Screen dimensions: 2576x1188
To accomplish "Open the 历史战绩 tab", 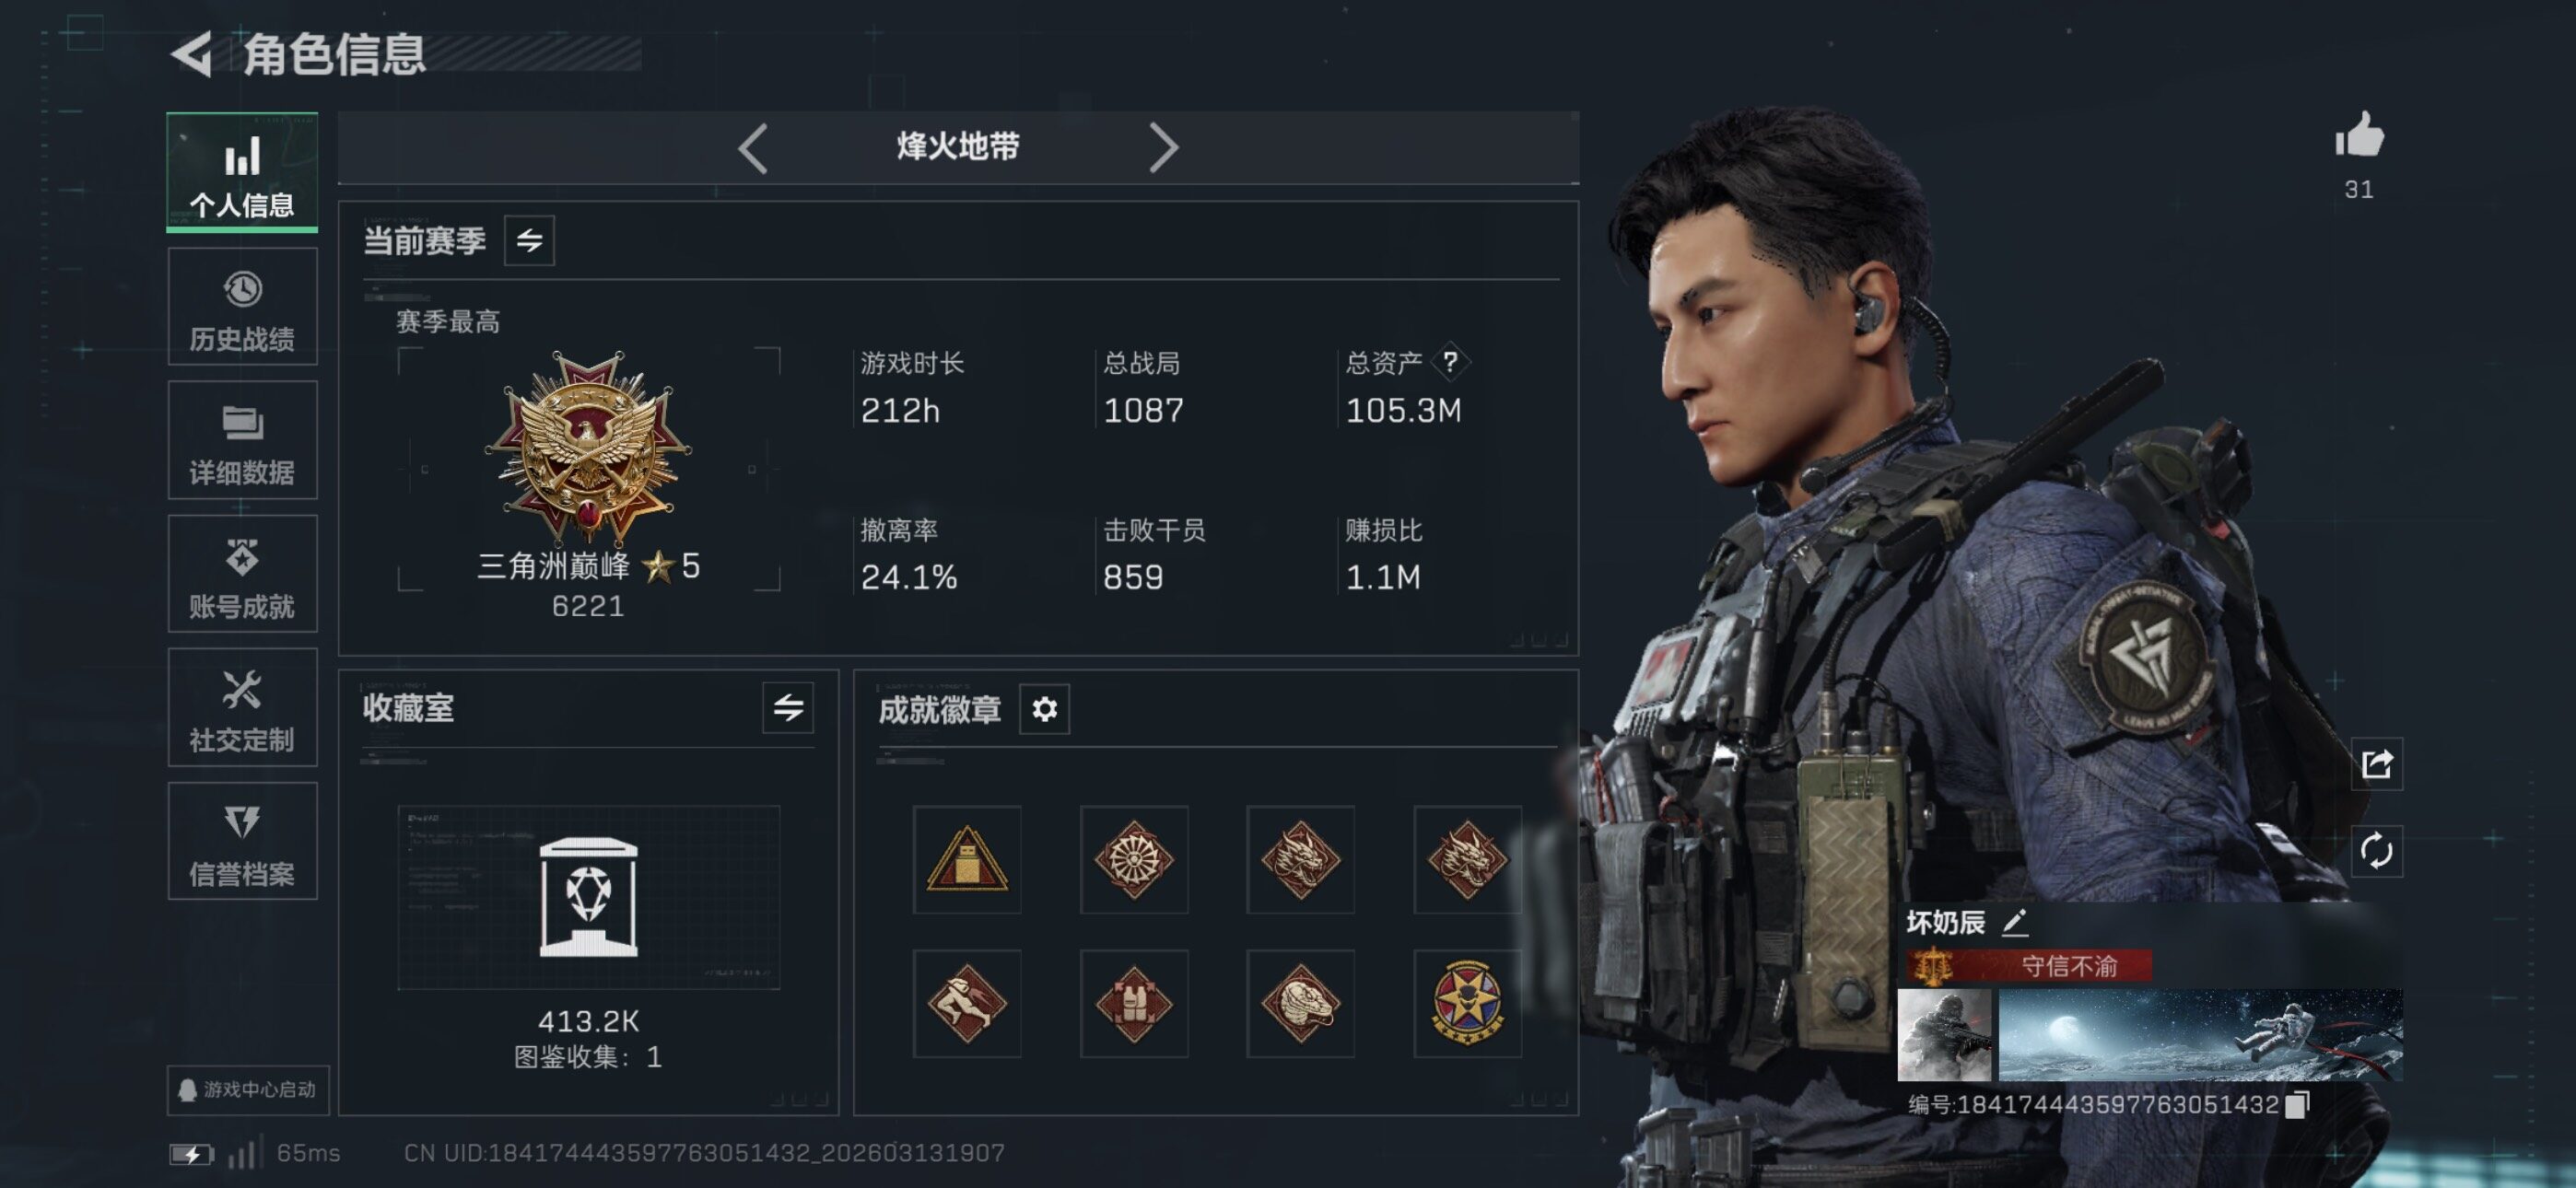I will pyautogui.click(x=242, y=307).
